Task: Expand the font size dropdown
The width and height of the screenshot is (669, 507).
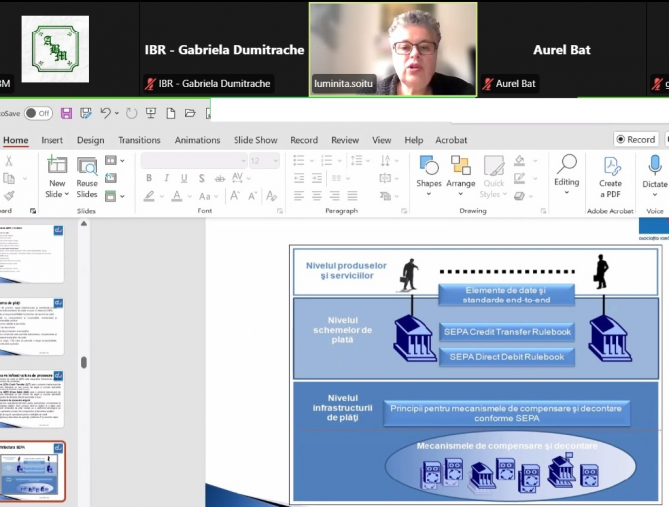Action: click(x=276, y=161)
